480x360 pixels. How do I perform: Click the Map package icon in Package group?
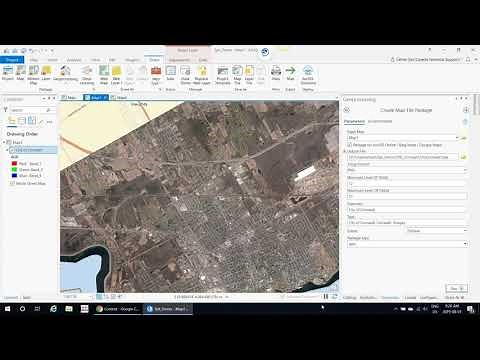click(x=21, y=71)
